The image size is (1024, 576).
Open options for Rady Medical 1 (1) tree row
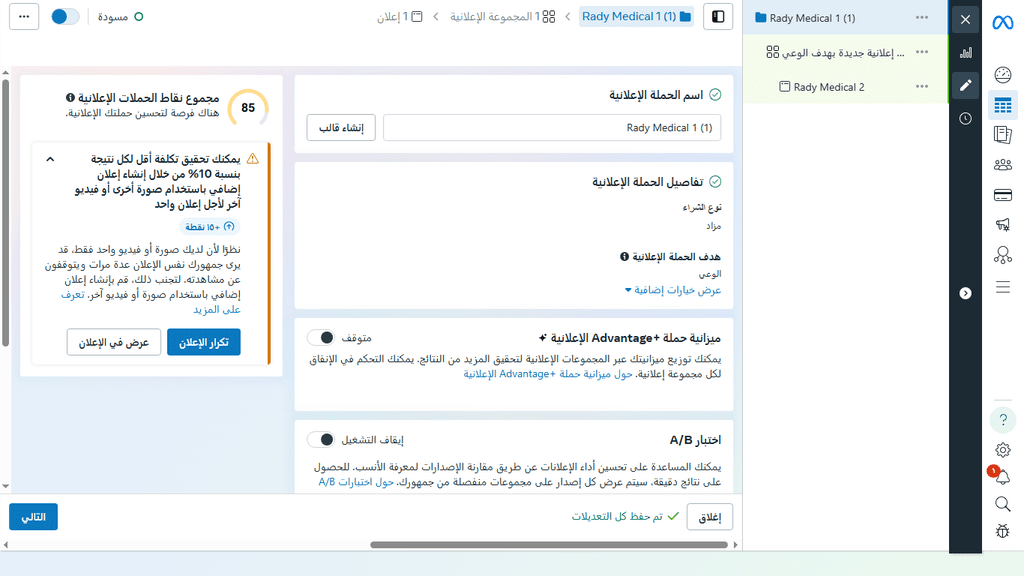921,18
